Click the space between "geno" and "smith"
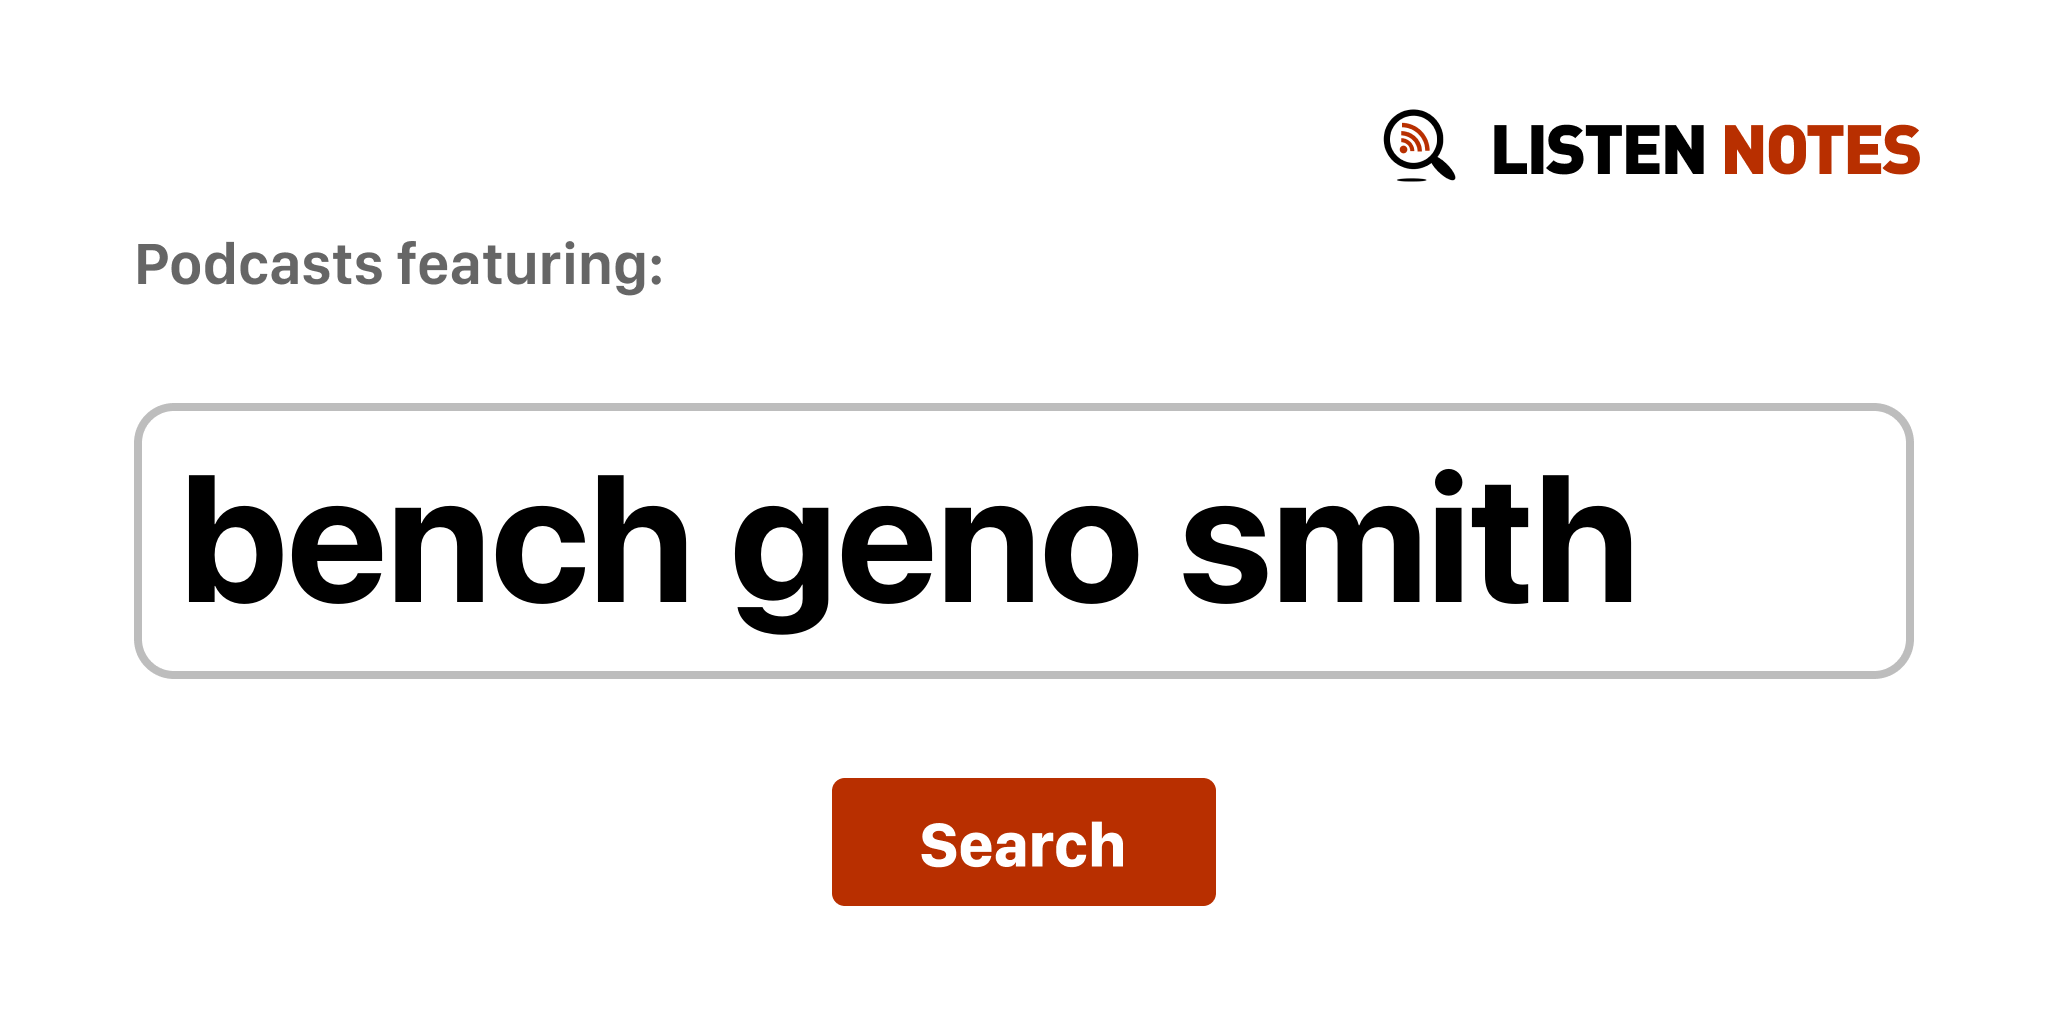Image resolution: width=2048 pixels, height=1024 pixels. point(1161,541)
